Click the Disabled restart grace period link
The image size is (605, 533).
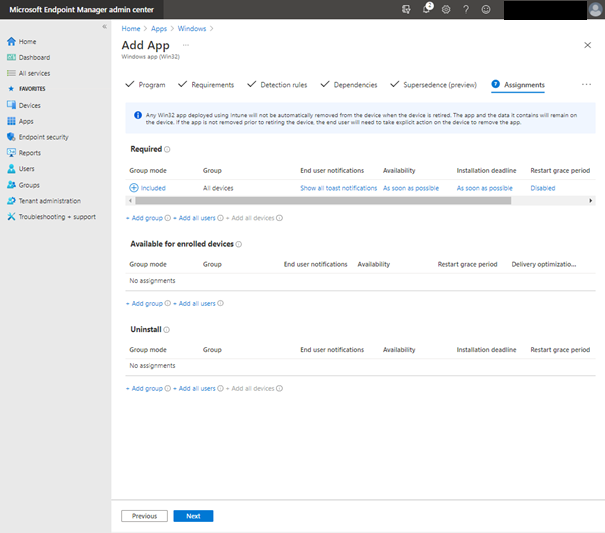coord(542,188)
